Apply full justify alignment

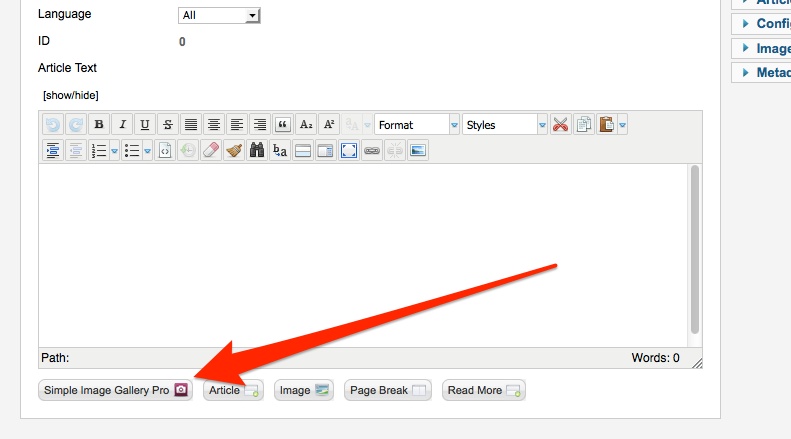point(191,125)
